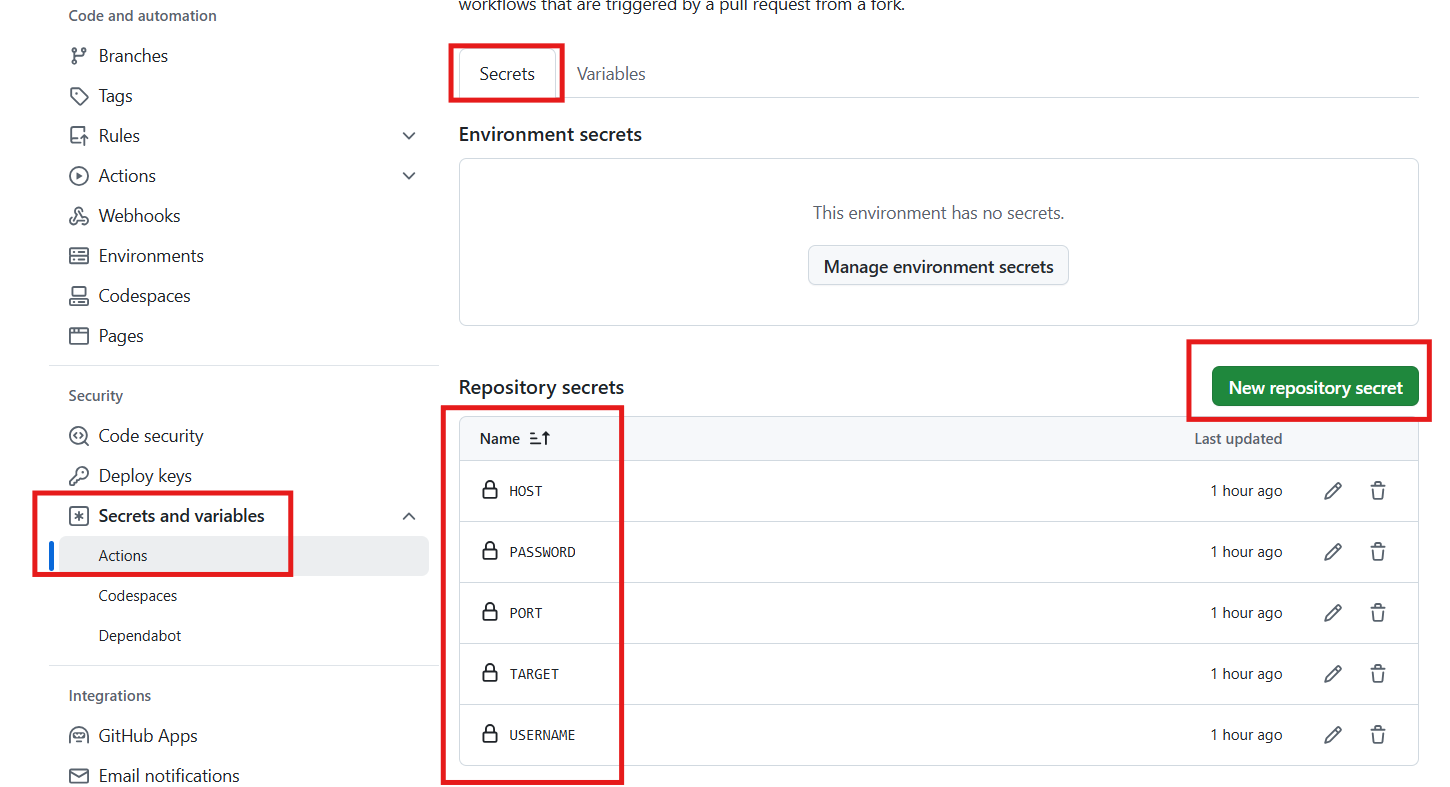Viewport: 1450px width, 787px height.
Task: Click the Branches git-branch icon
Action: coord(79,56)
